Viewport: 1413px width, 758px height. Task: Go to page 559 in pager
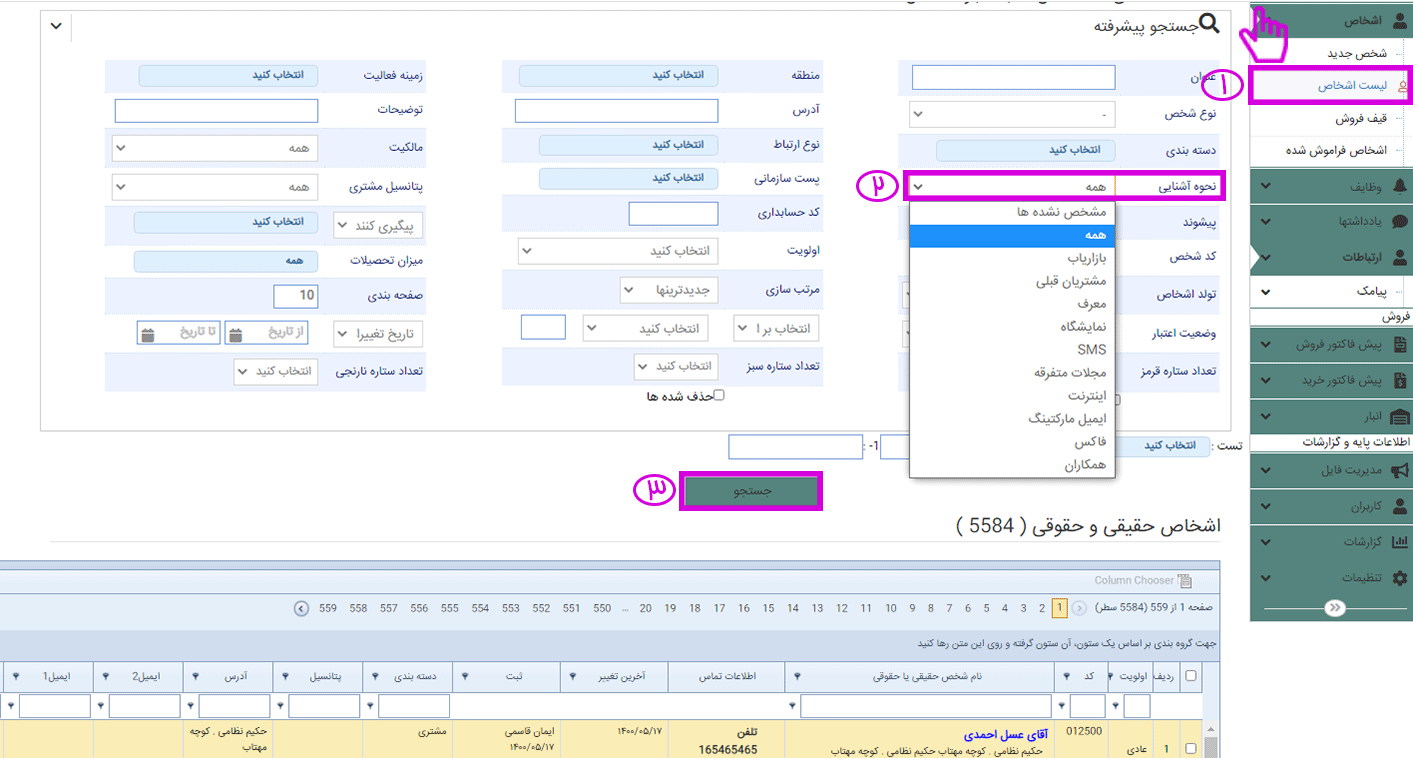pos(328,608)
